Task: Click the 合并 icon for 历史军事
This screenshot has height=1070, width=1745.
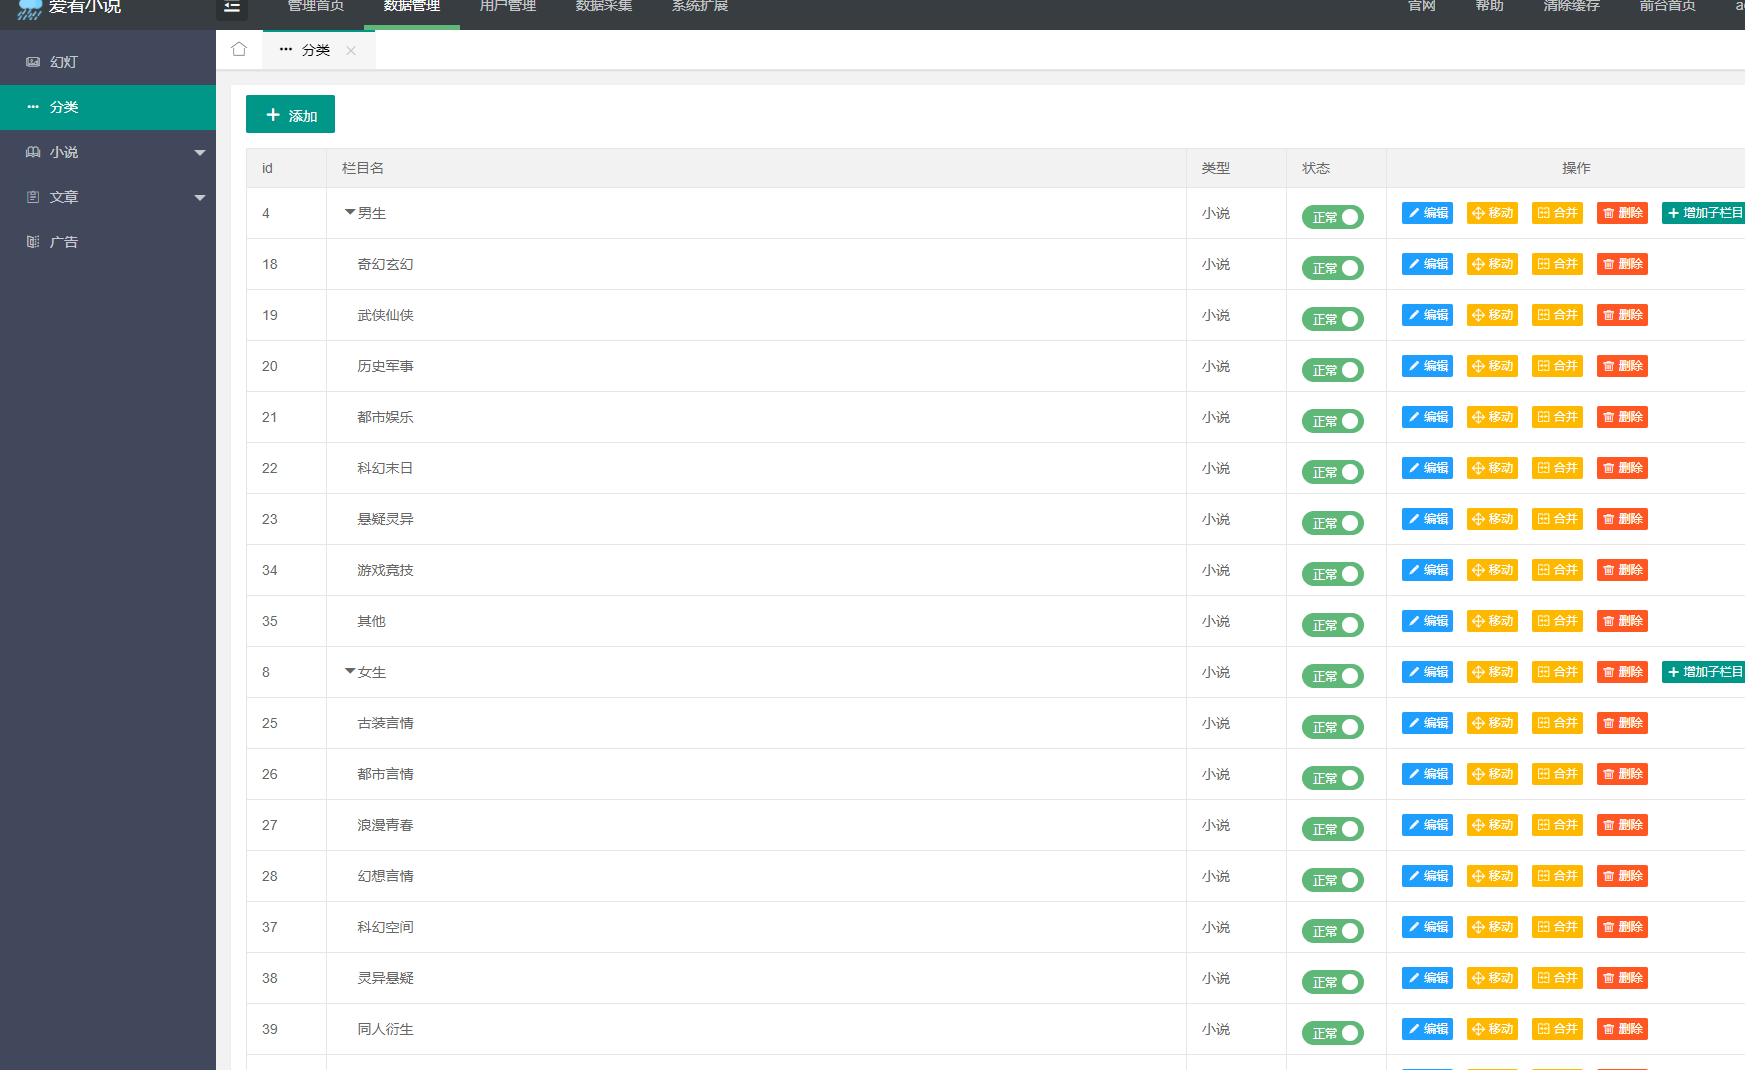Action: tap(1557, 365)
